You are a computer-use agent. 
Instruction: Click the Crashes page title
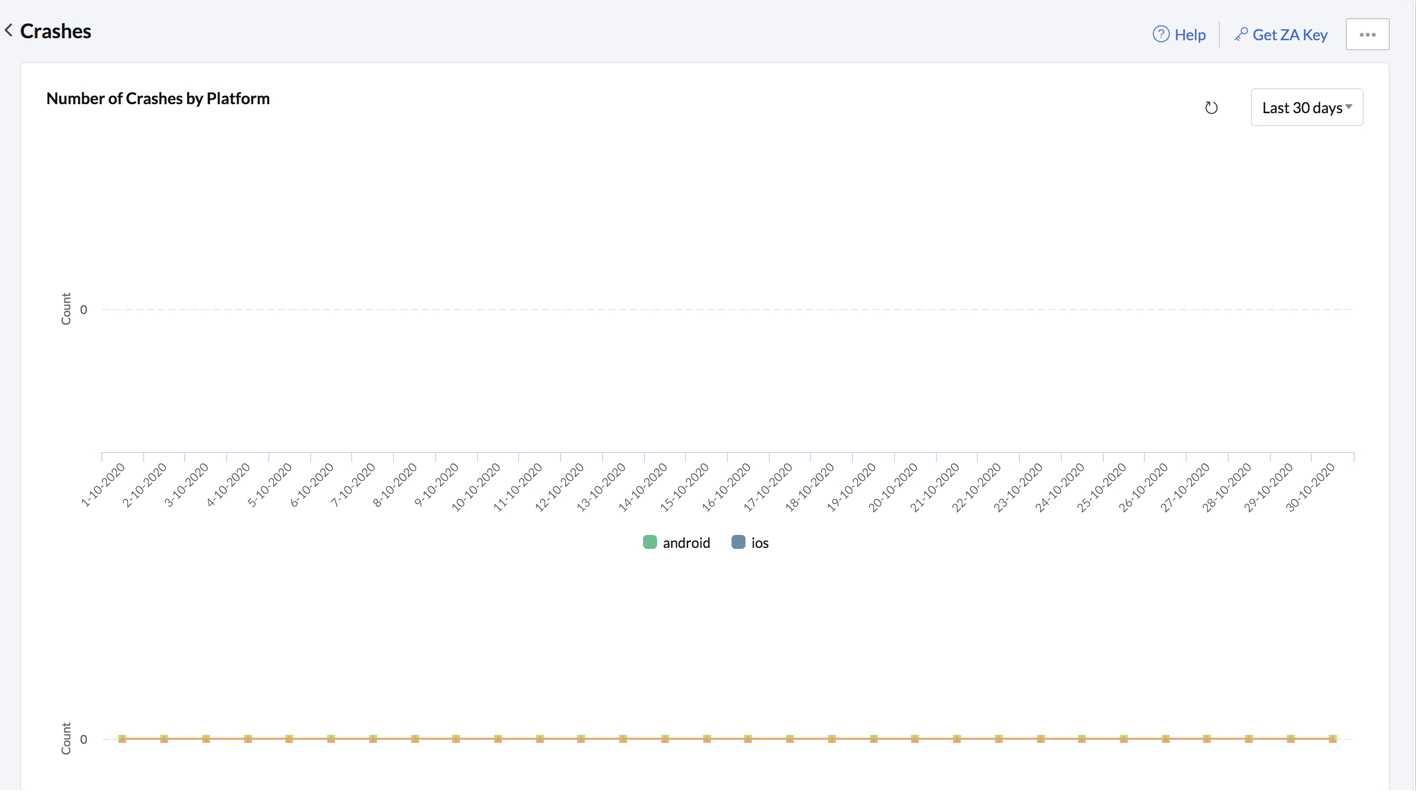[56, 31]
